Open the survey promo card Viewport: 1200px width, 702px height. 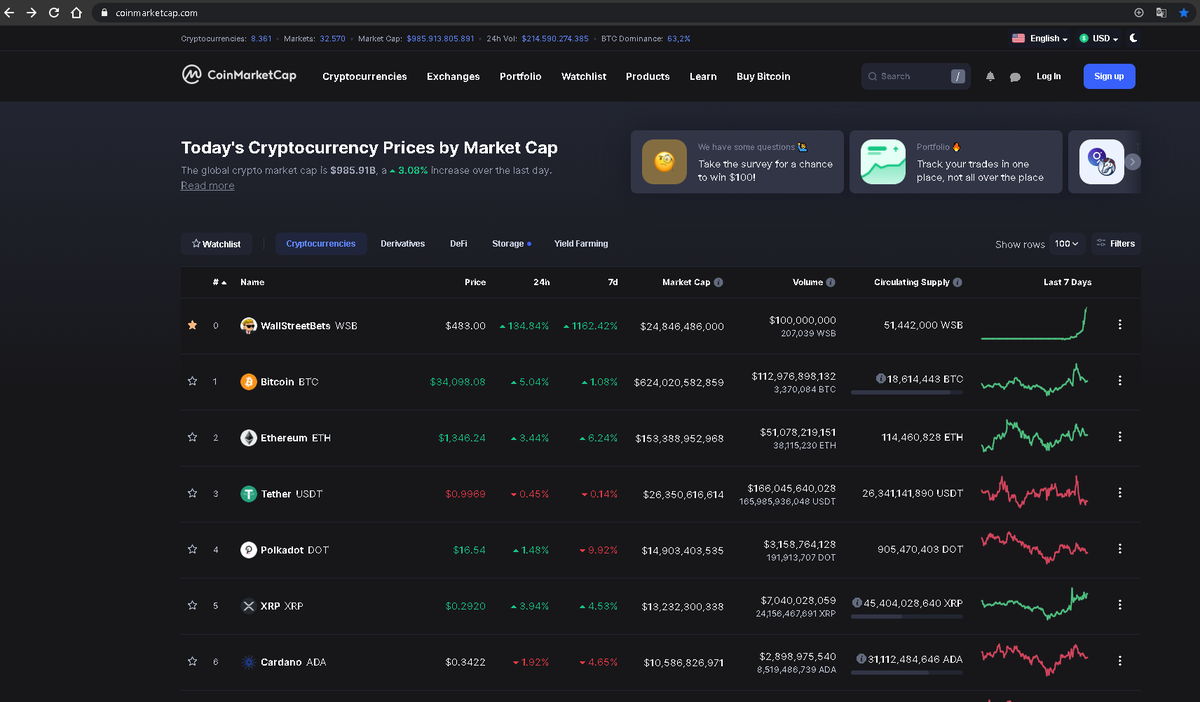click(x=737, y=162)
